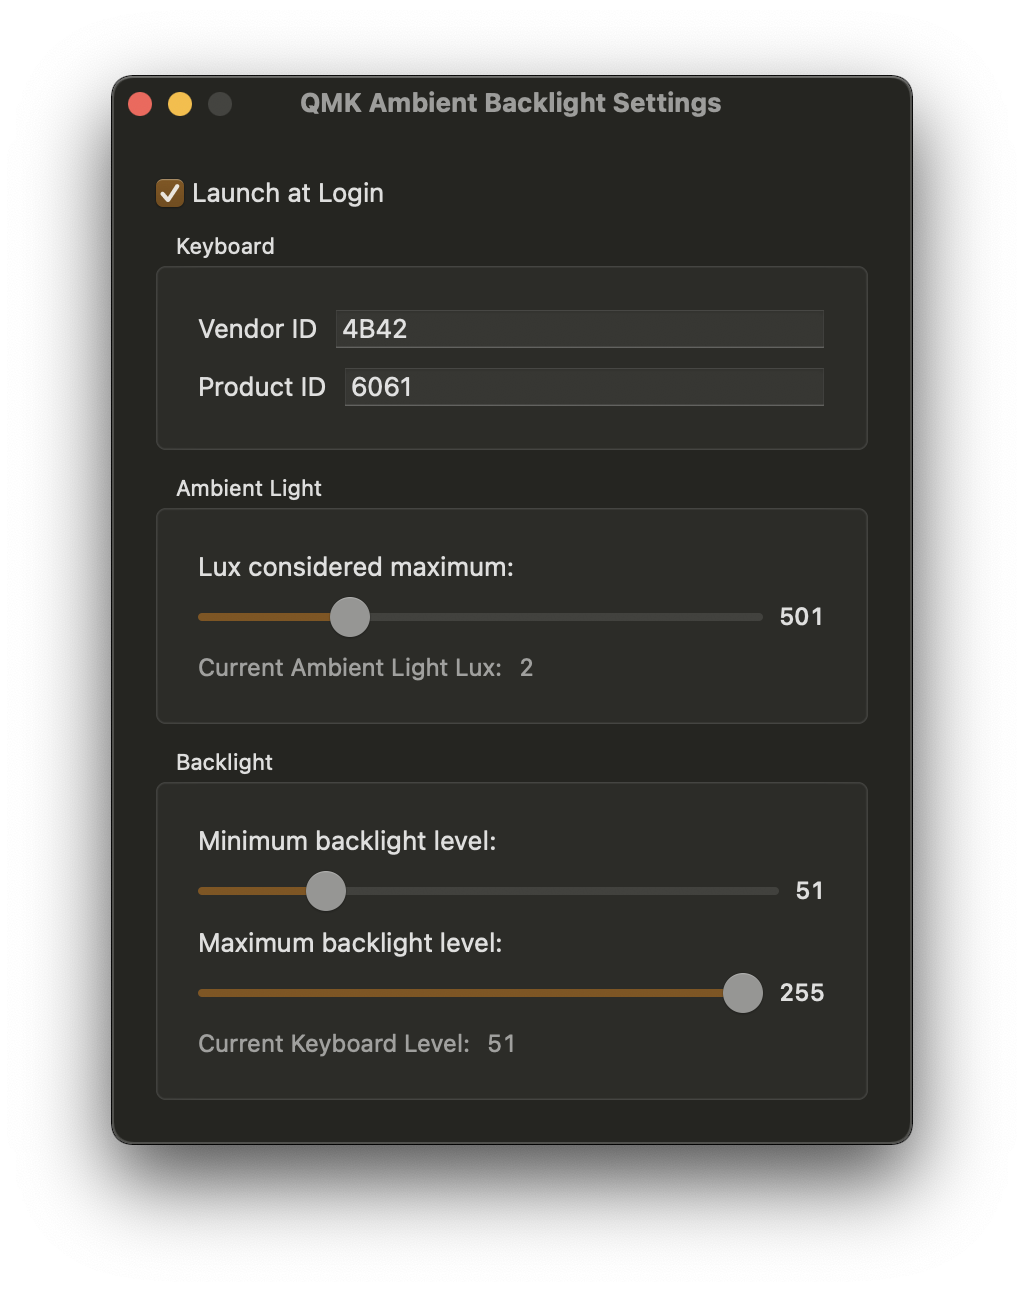Click the Product ID label
Image resolution: width=1024 pixels, height=1292 pixels.
point(262,387)
